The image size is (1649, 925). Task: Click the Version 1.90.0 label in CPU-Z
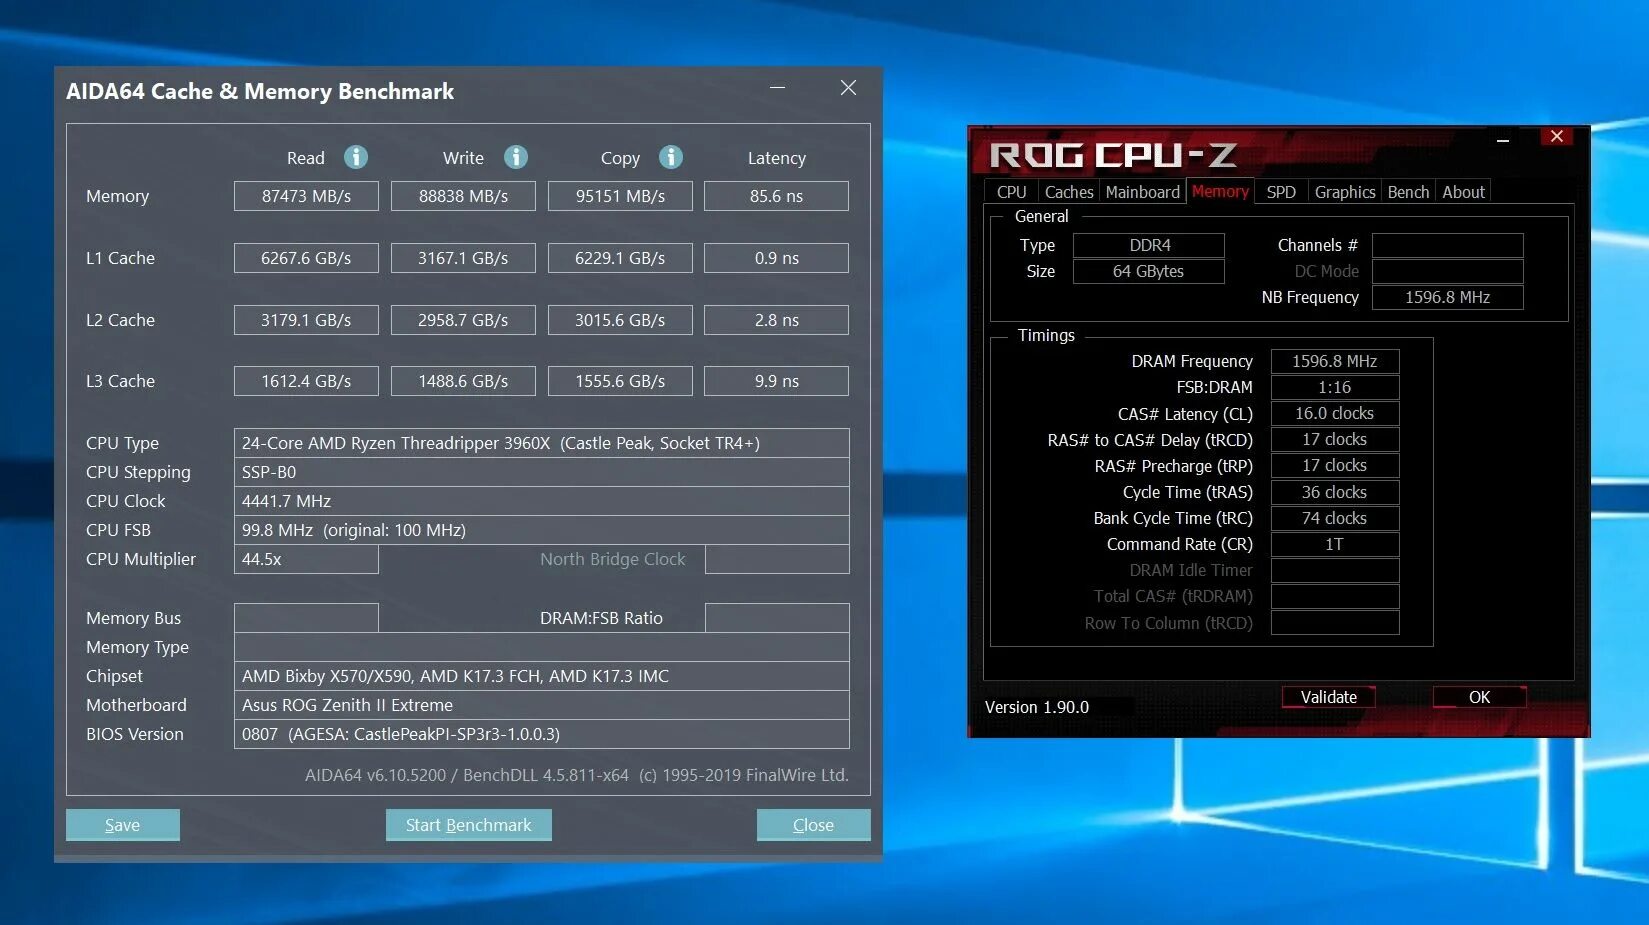coord(1037,707)
